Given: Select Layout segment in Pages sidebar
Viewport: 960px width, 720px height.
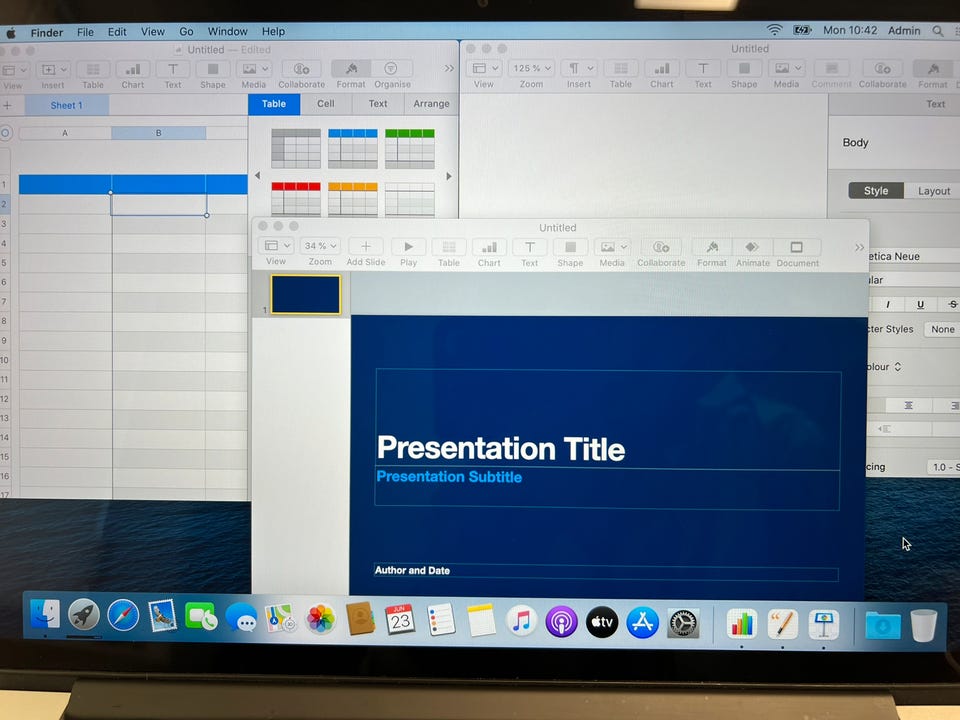Looking at the screenshot, I should pyautogui.click(x=933, y=191).
